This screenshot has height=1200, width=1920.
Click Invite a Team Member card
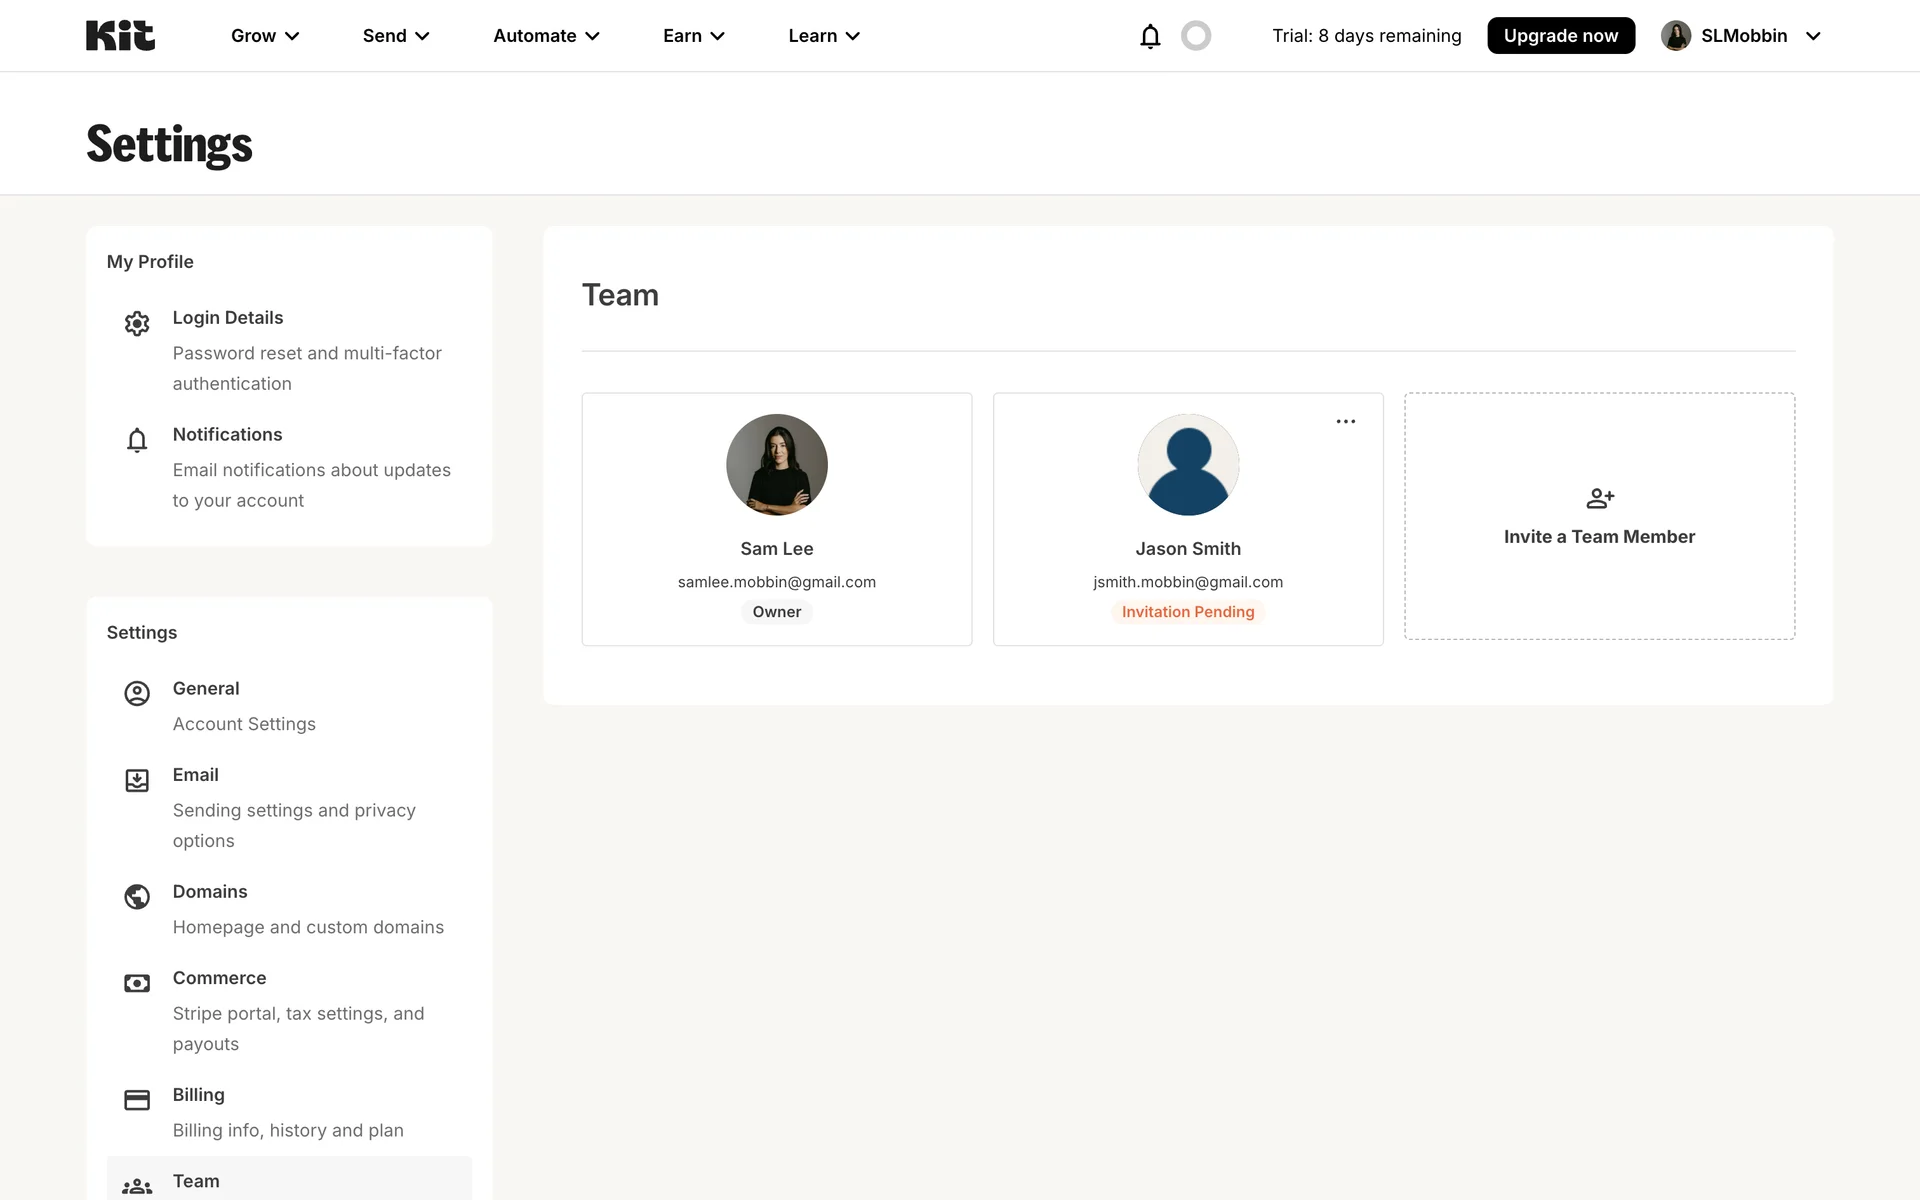coord(1599,517)
